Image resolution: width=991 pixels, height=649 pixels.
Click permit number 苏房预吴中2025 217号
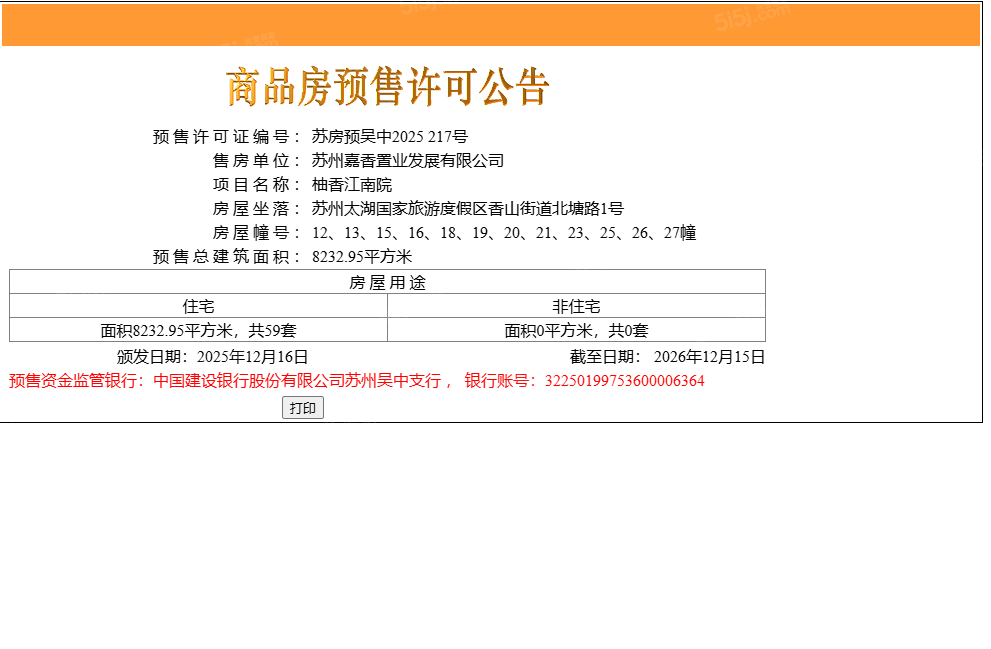(389, 137)
